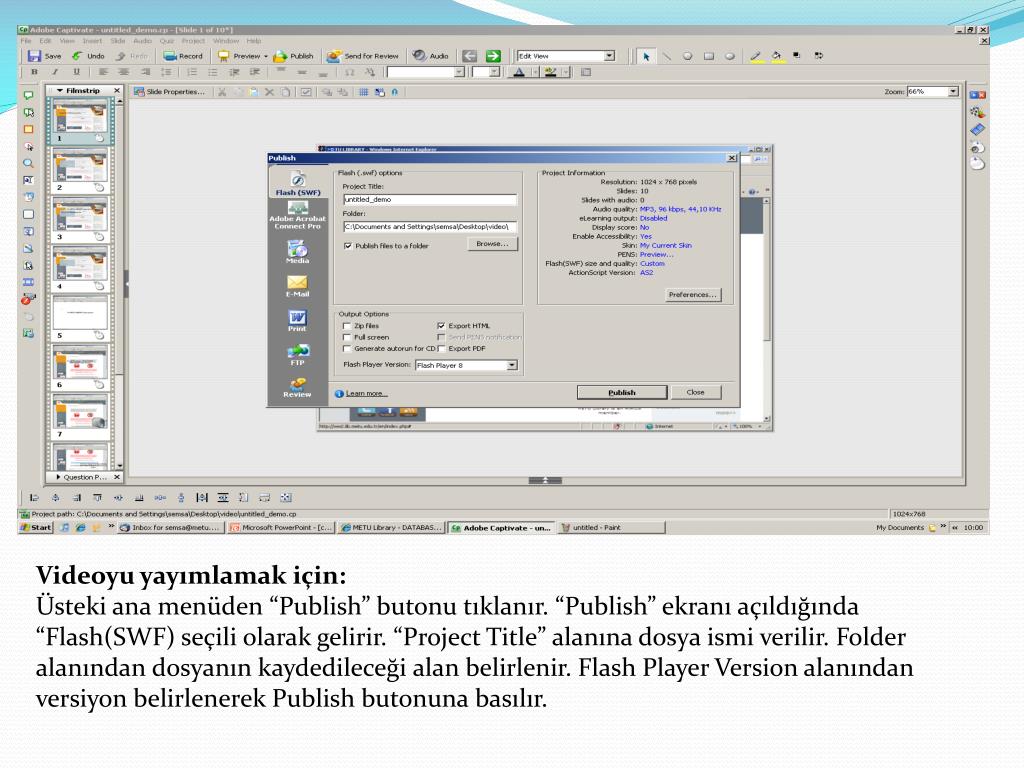1024x768 pixels.
Task: Enable Full screen checkbox
Action: click(x=347, y=338)
